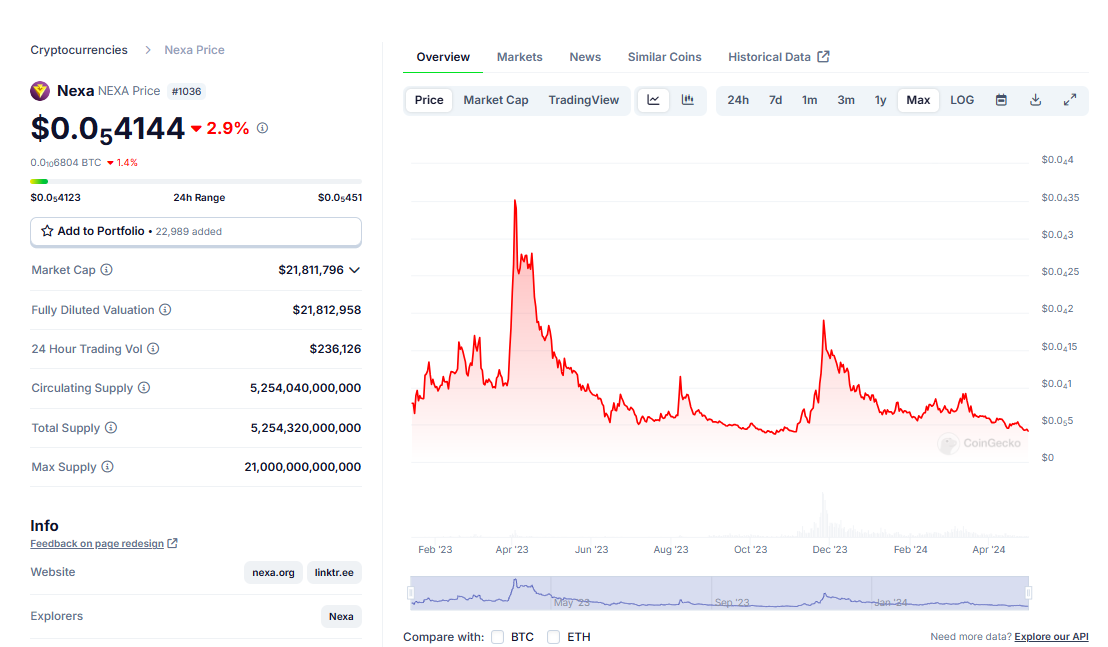This screenshot has width=1108, height=647.
Task: Click the 5,254,040,000,000 circulating supply value
Action: click(x=305, y=388)
